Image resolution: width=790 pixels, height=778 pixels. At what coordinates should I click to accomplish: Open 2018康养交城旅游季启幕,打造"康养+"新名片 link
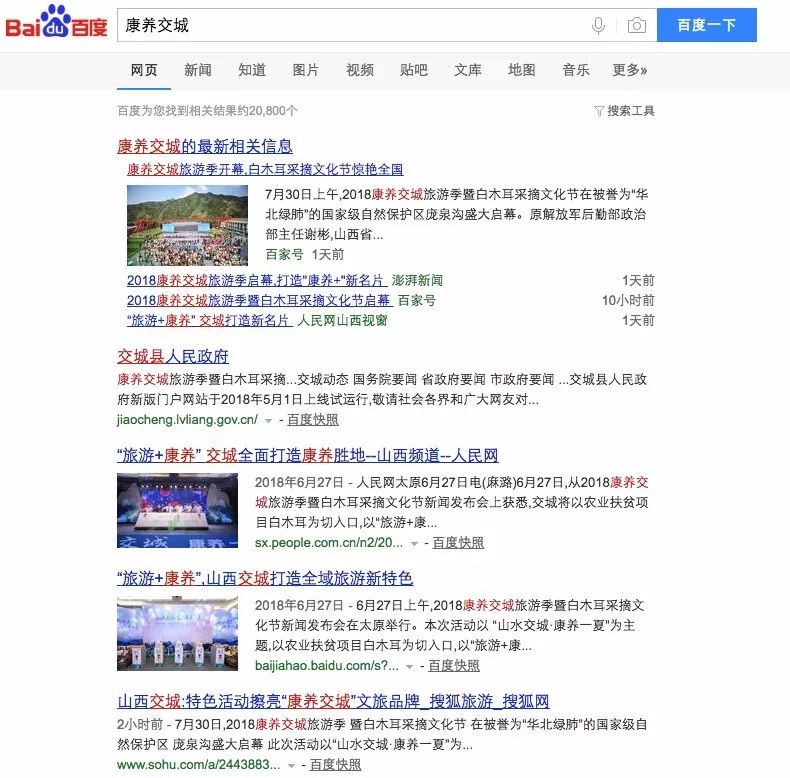[x=255, y=280]
